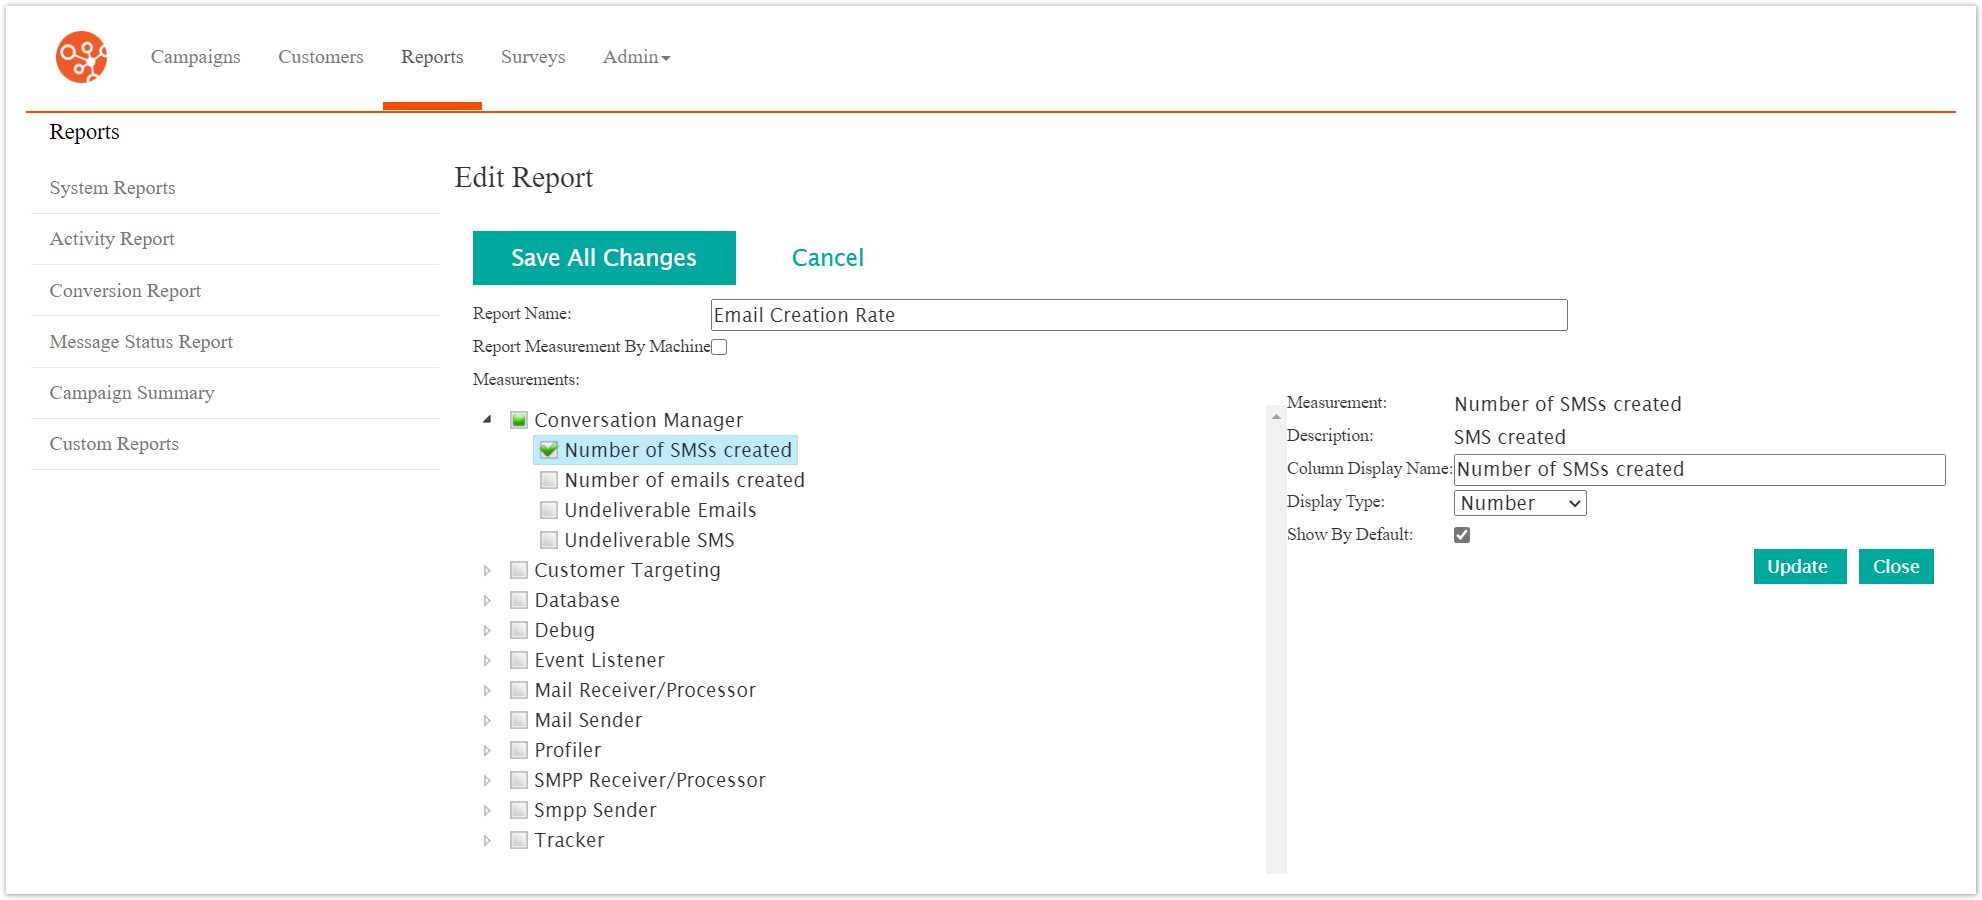
Task: Expand the Database measurement group
Action: [x=487, y=600]
